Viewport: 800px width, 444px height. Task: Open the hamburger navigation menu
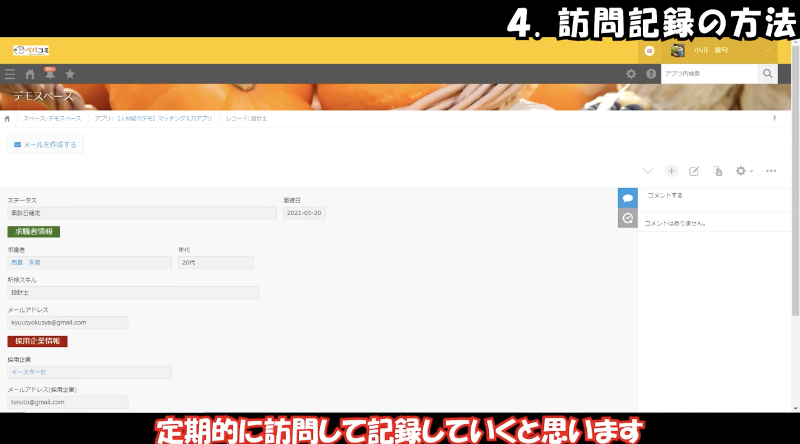pos(10,74)
